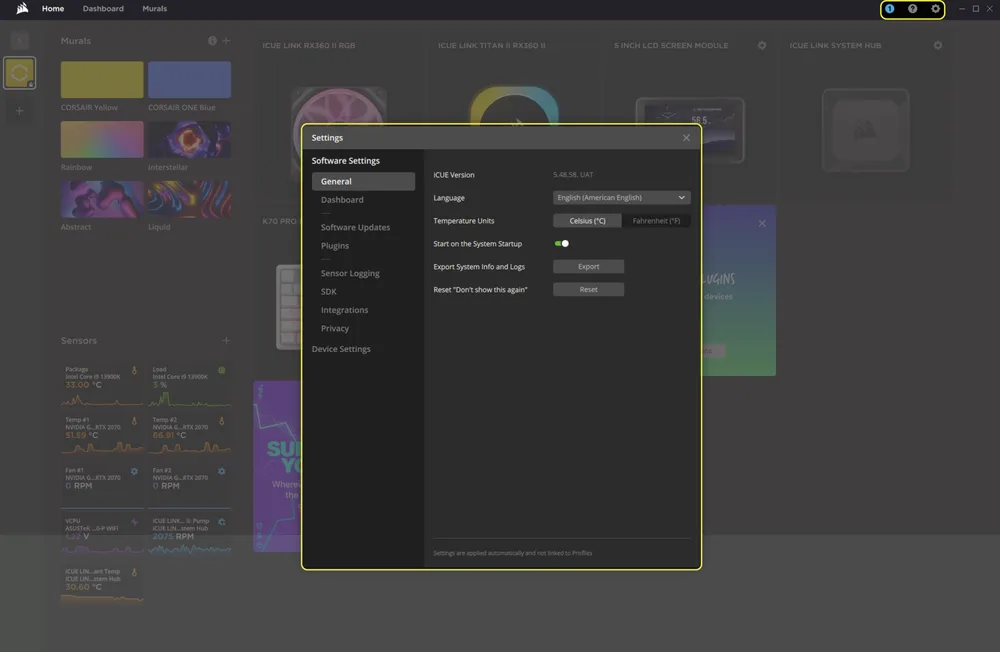Expand the Device Settings section
Screen dimensions: 1000x652
coord(341,349)
